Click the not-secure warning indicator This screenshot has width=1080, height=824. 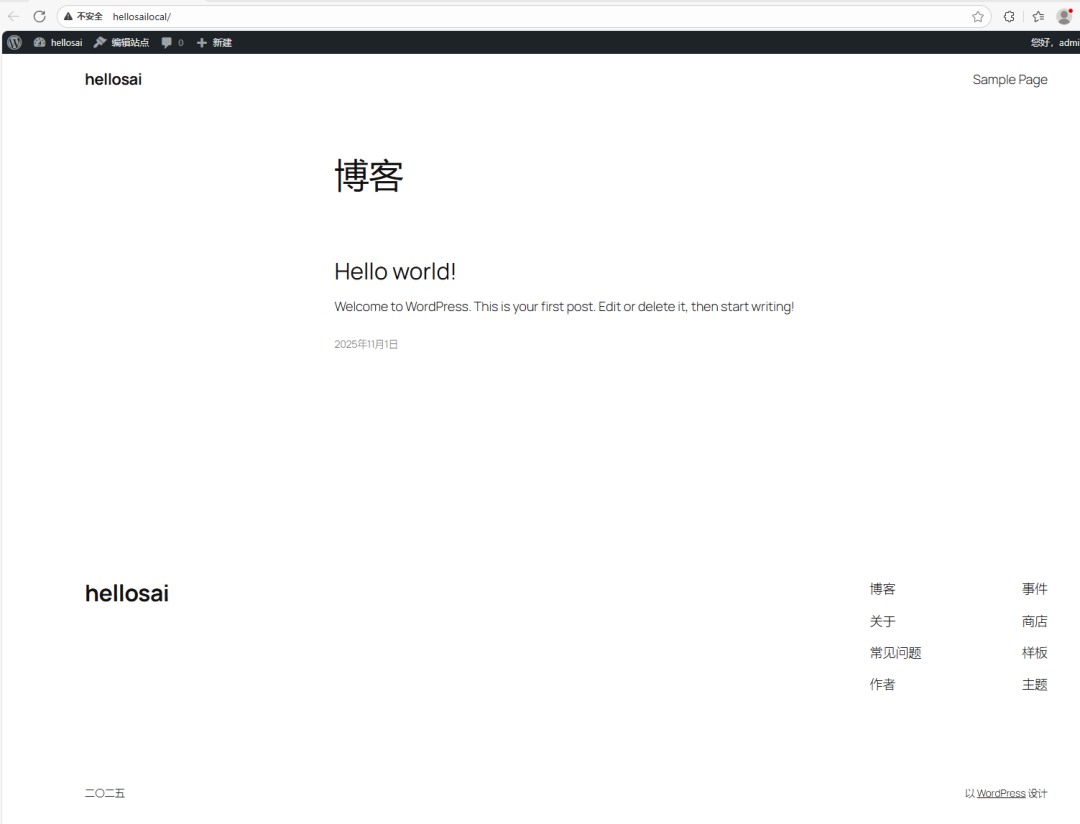[84, 16]
